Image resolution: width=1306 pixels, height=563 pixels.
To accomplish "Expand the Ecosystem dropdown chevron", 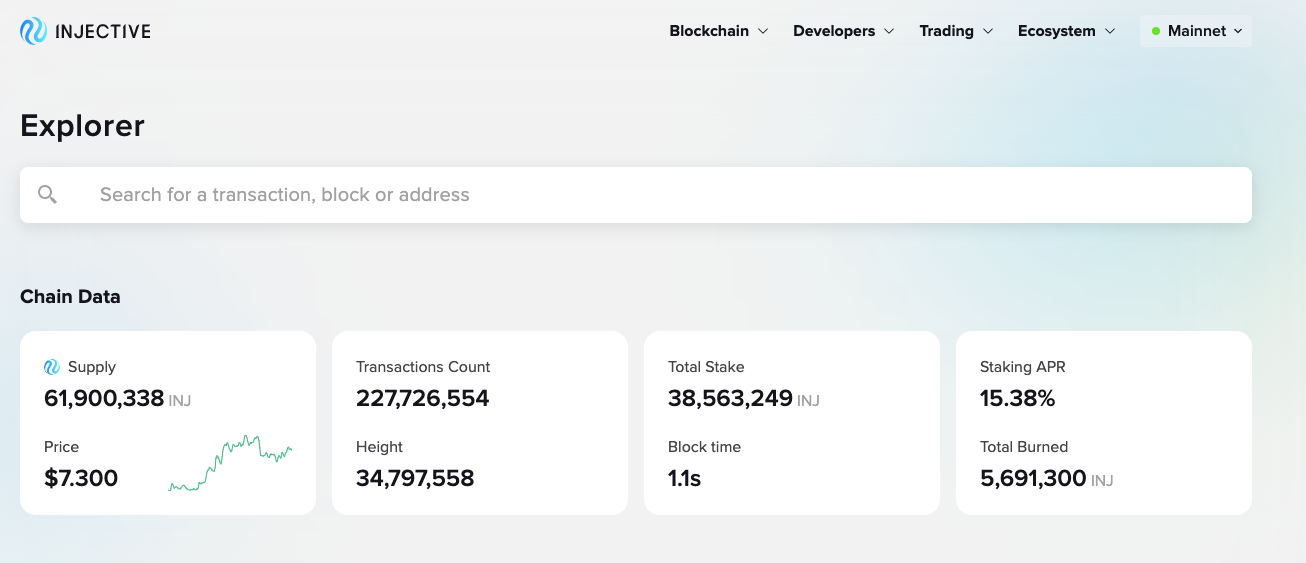I will pos(1110,31).
